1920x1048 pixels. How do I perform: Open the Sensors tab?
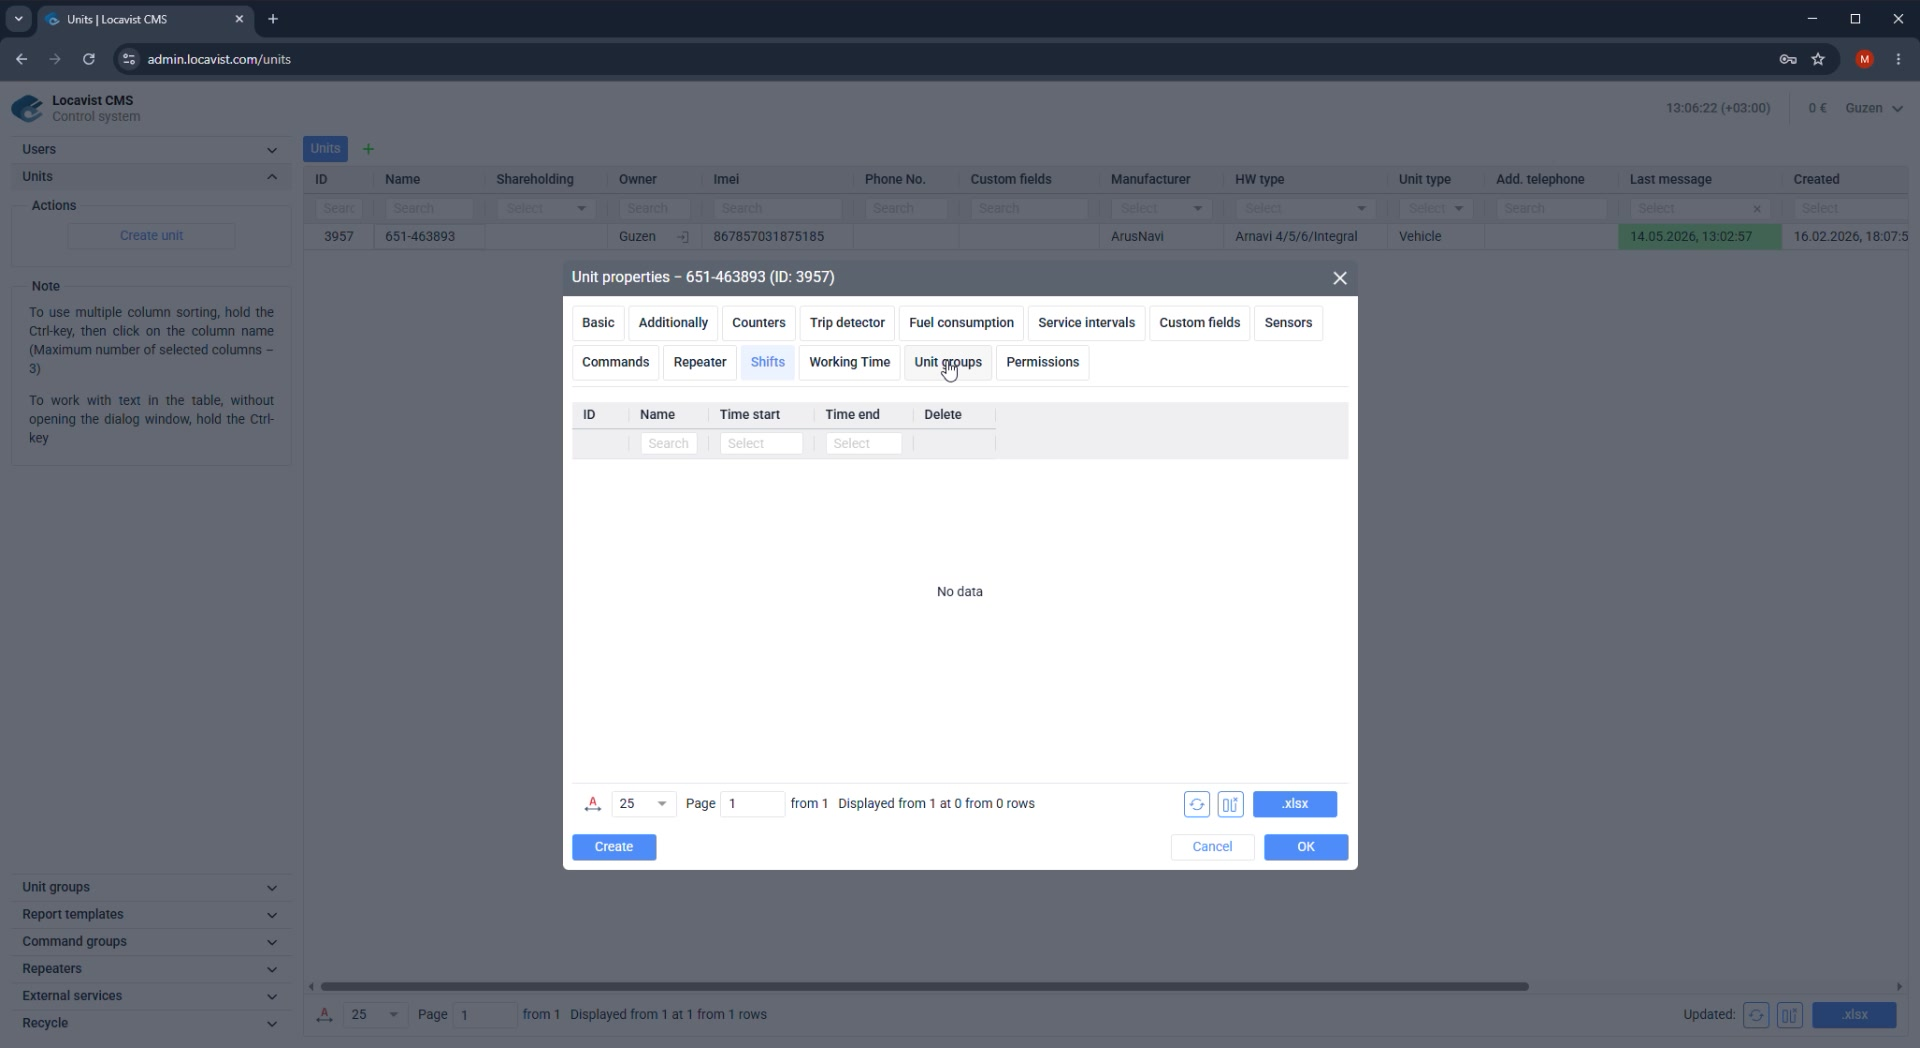[1288, 323]
